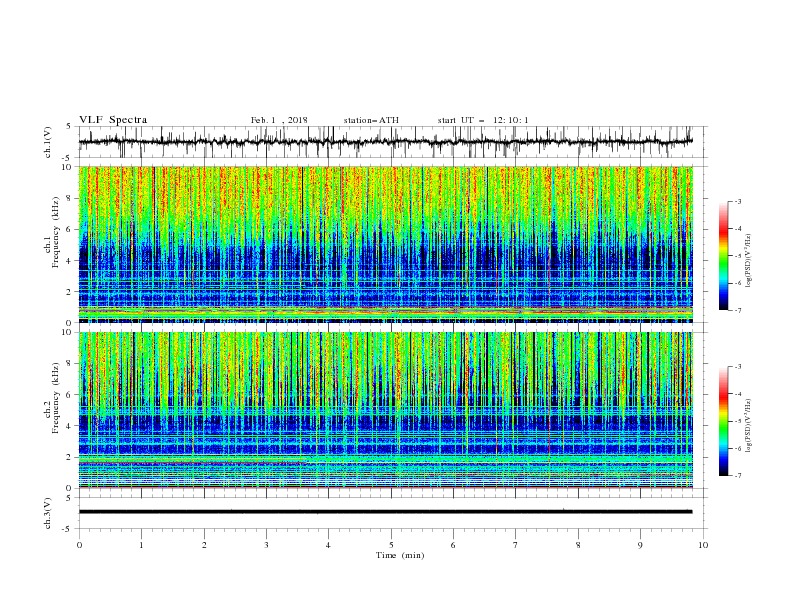Click the log(PSD) label beside ch.2 color bar

tap(749, 426)
